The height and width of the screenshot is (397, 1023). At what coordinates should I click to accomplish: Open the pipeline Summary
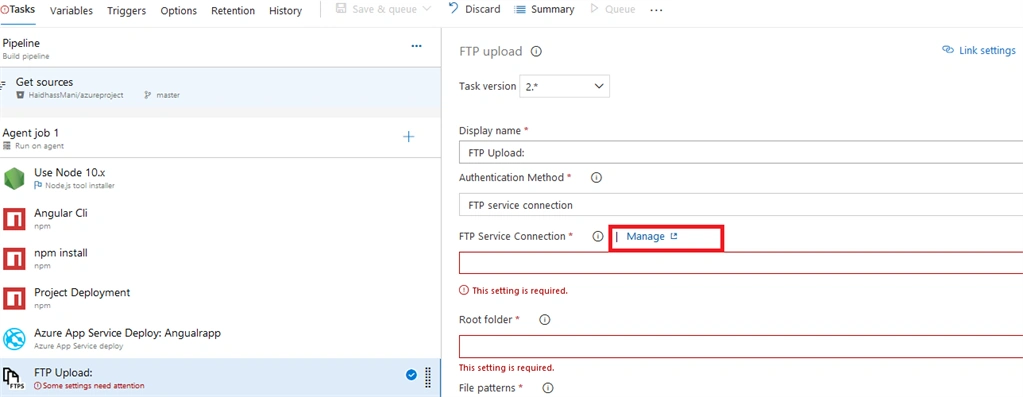544,9
